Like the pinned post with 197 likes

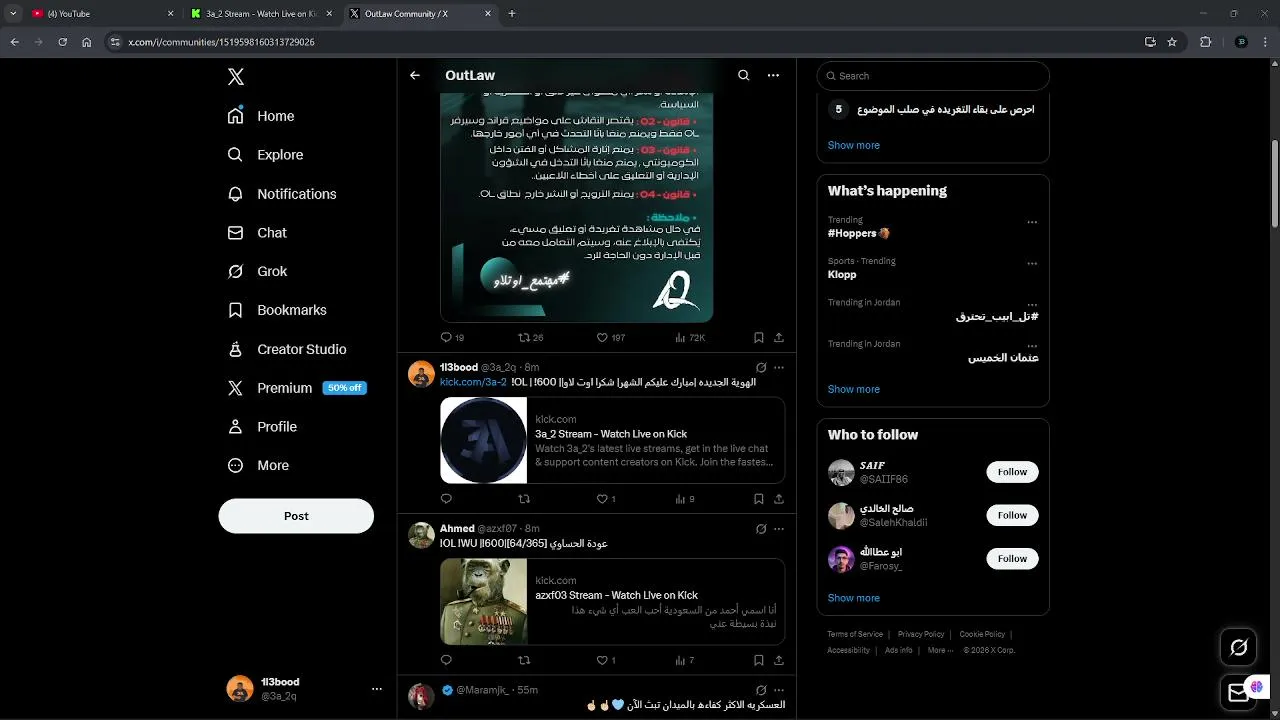pyautogui.click(x=610, y=338)
